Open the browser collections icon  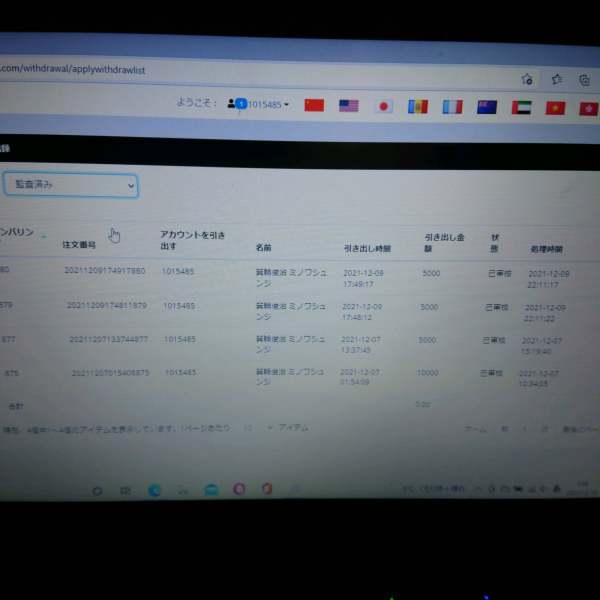584,80
